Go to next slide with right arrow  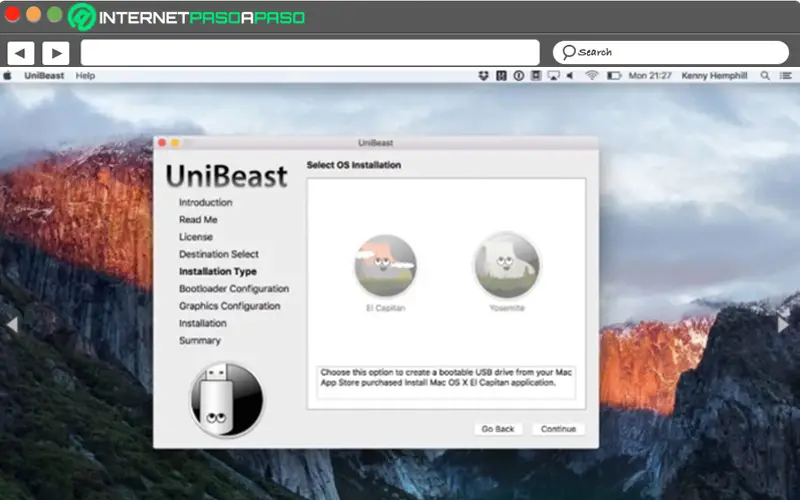pos(783,324)
